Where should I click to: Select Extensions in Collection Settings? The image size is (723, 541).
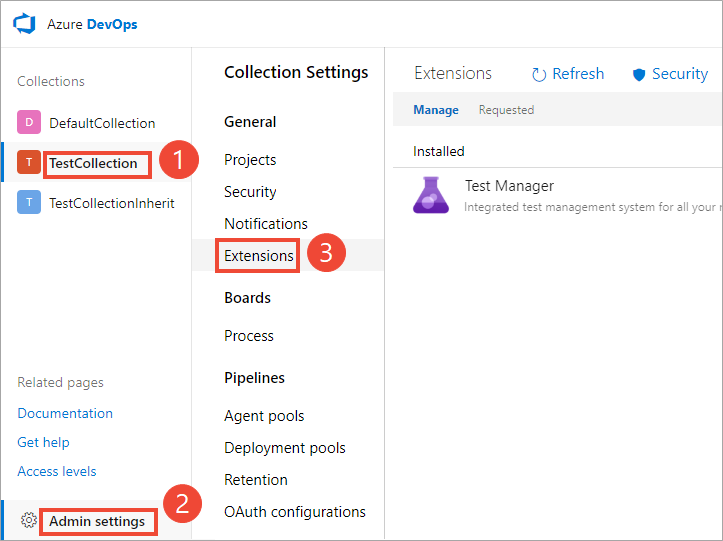[259, 256]
